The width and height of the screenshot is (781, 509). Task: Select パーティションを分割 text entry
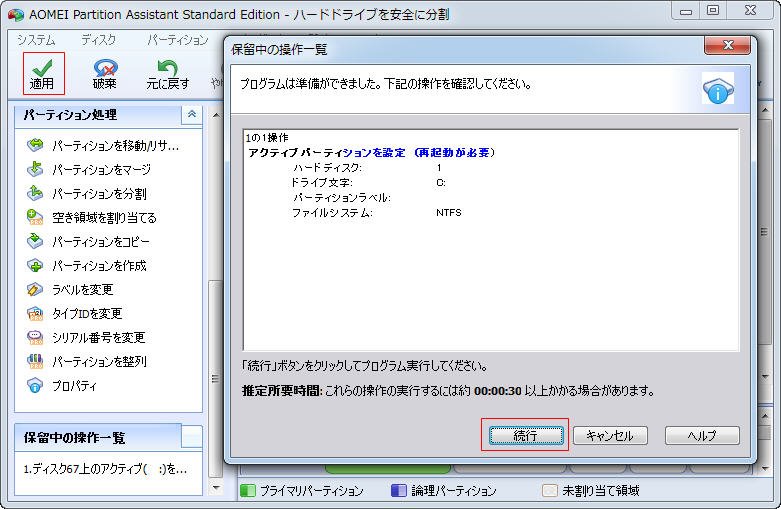point(99,193)
